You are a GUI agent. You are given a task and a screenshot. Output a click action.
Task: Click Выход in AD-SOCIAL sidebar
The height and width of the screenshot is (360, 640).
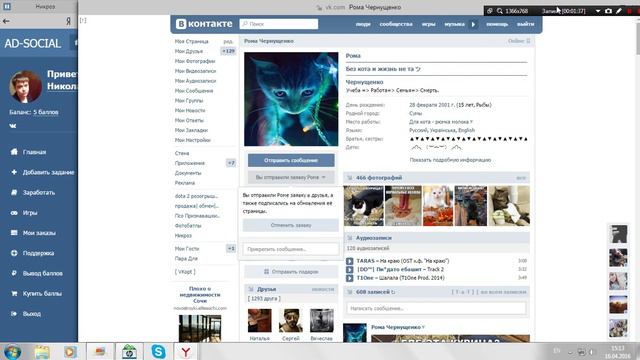pyautogui.click(x=31, y=314)
